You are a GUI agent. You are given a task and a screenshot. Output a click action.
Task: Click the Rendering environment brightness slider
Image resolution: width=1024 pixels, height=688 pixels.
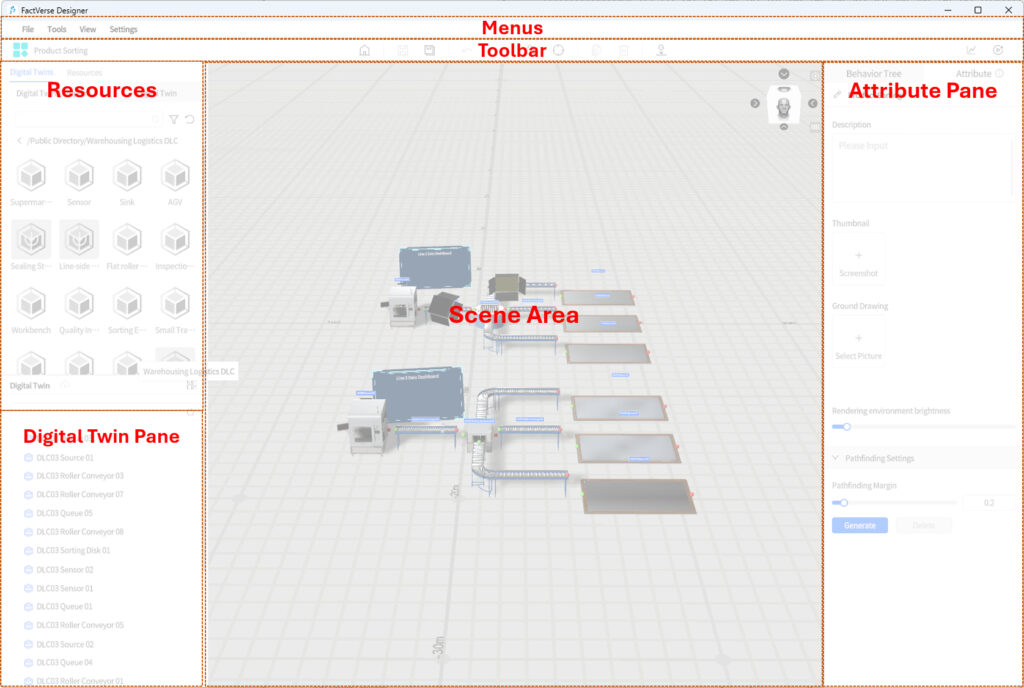(x=923, y=427)
